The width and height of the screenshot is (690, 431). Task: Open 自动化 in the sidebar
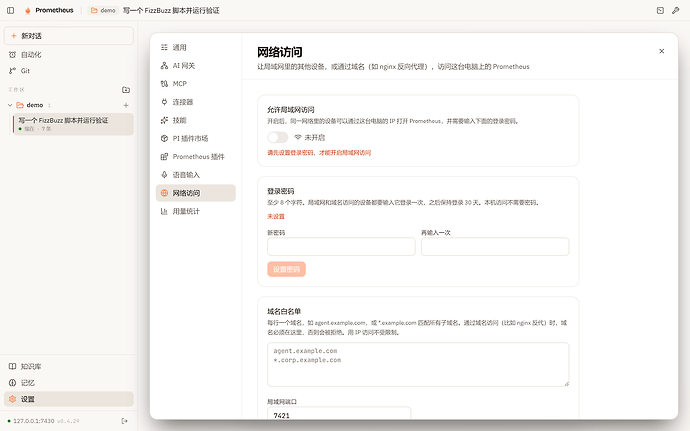(69, 55)
